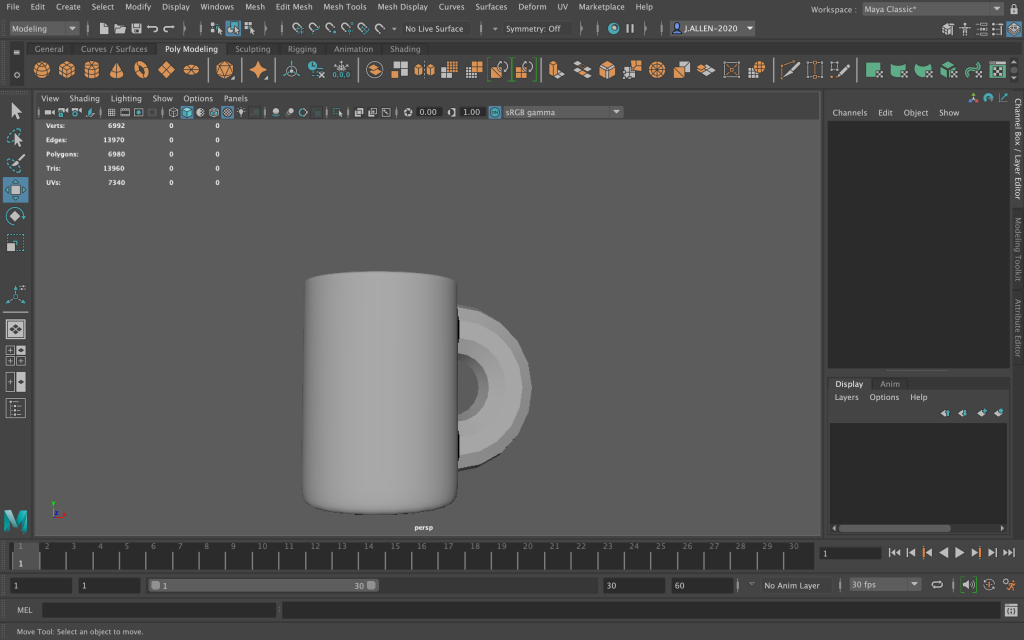Open the Layers menu in Layer Editor
Viewport: 1024px width, 640px height.
(x=846, y=397)
